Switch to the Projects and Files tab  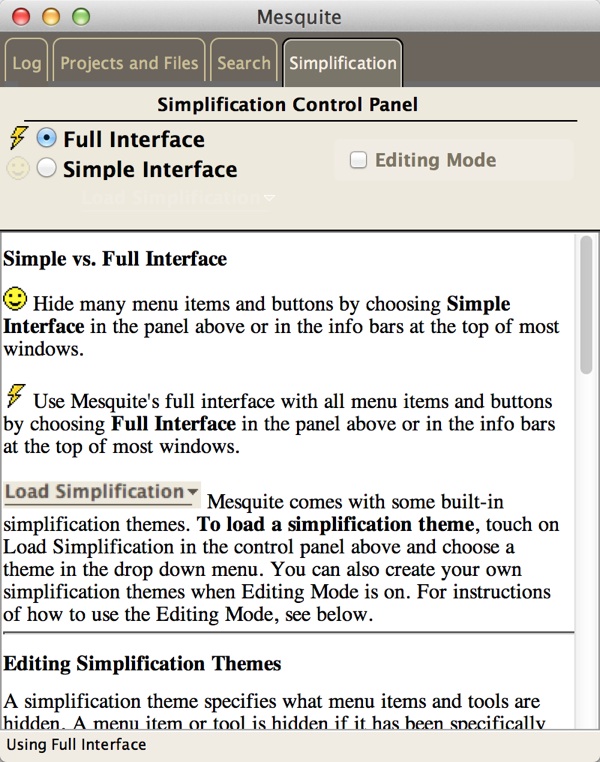click(x=129, y=63)
